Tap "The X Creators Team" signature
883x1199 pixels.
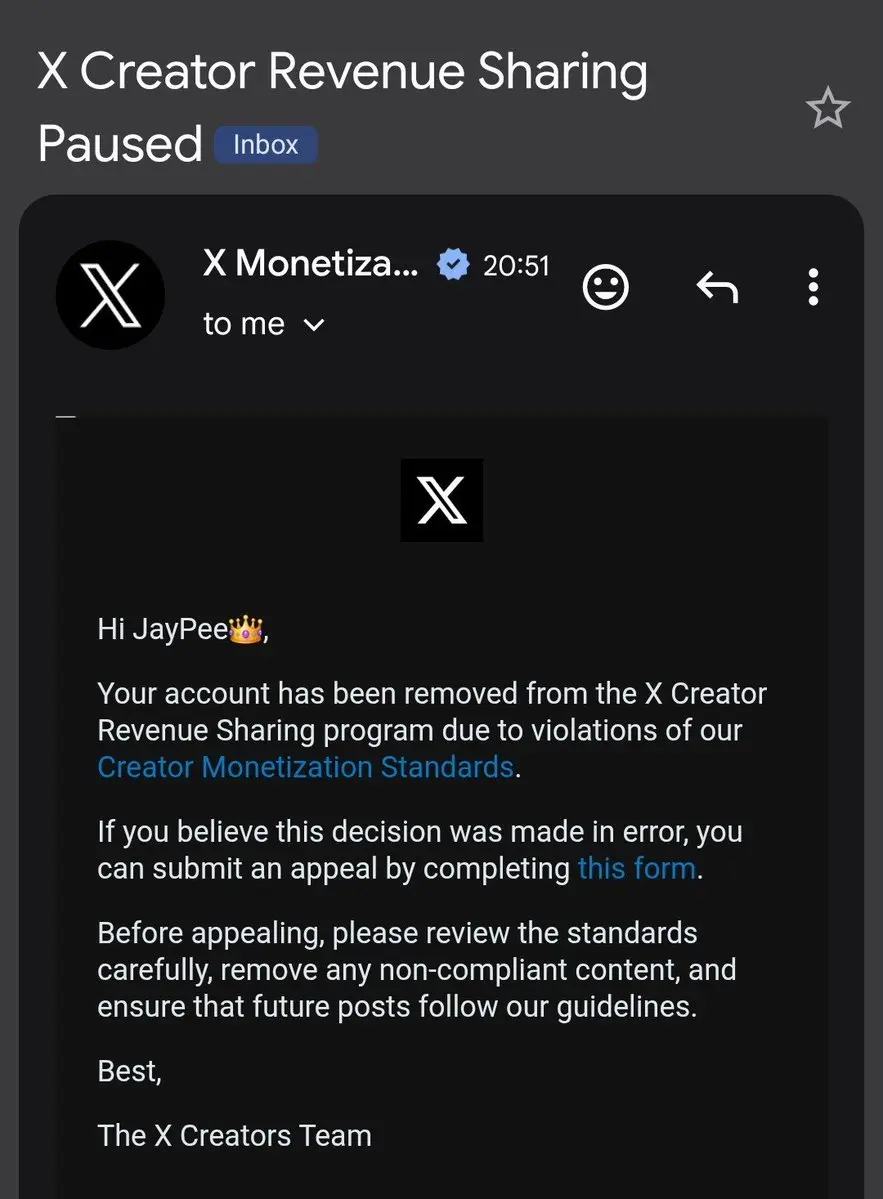[x=235, y=1136]
